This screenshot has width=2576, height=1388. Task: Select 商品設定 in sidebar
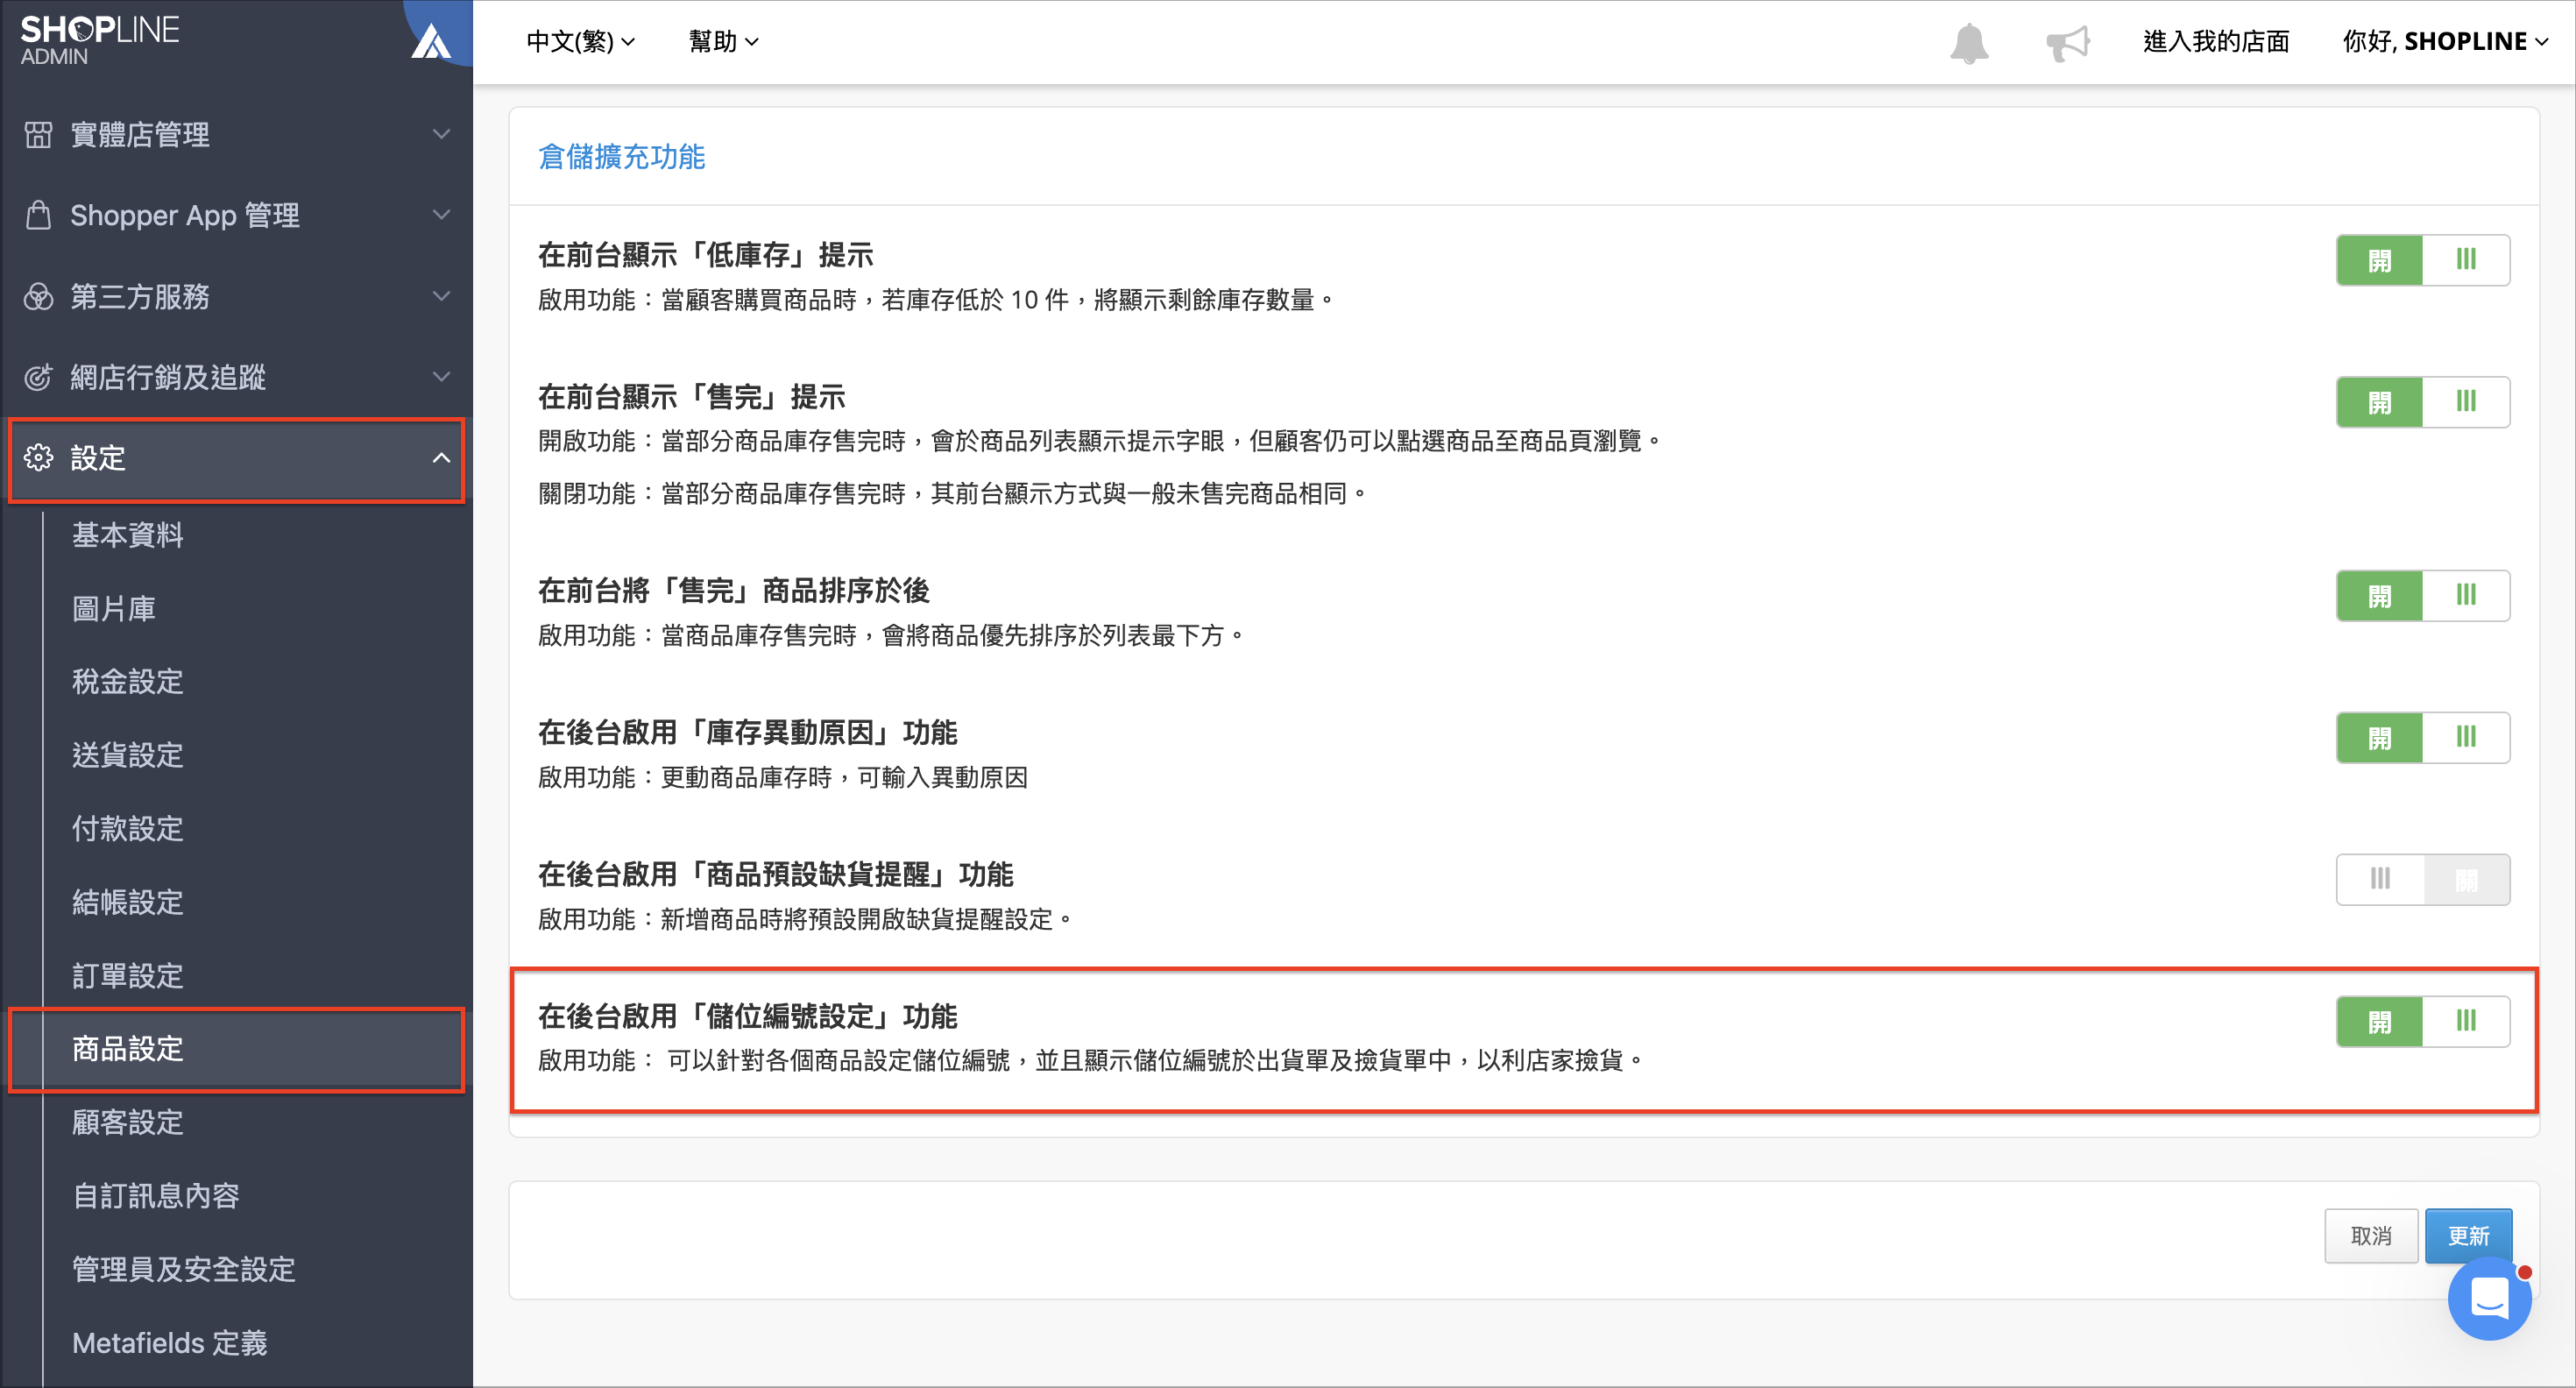128,1049
